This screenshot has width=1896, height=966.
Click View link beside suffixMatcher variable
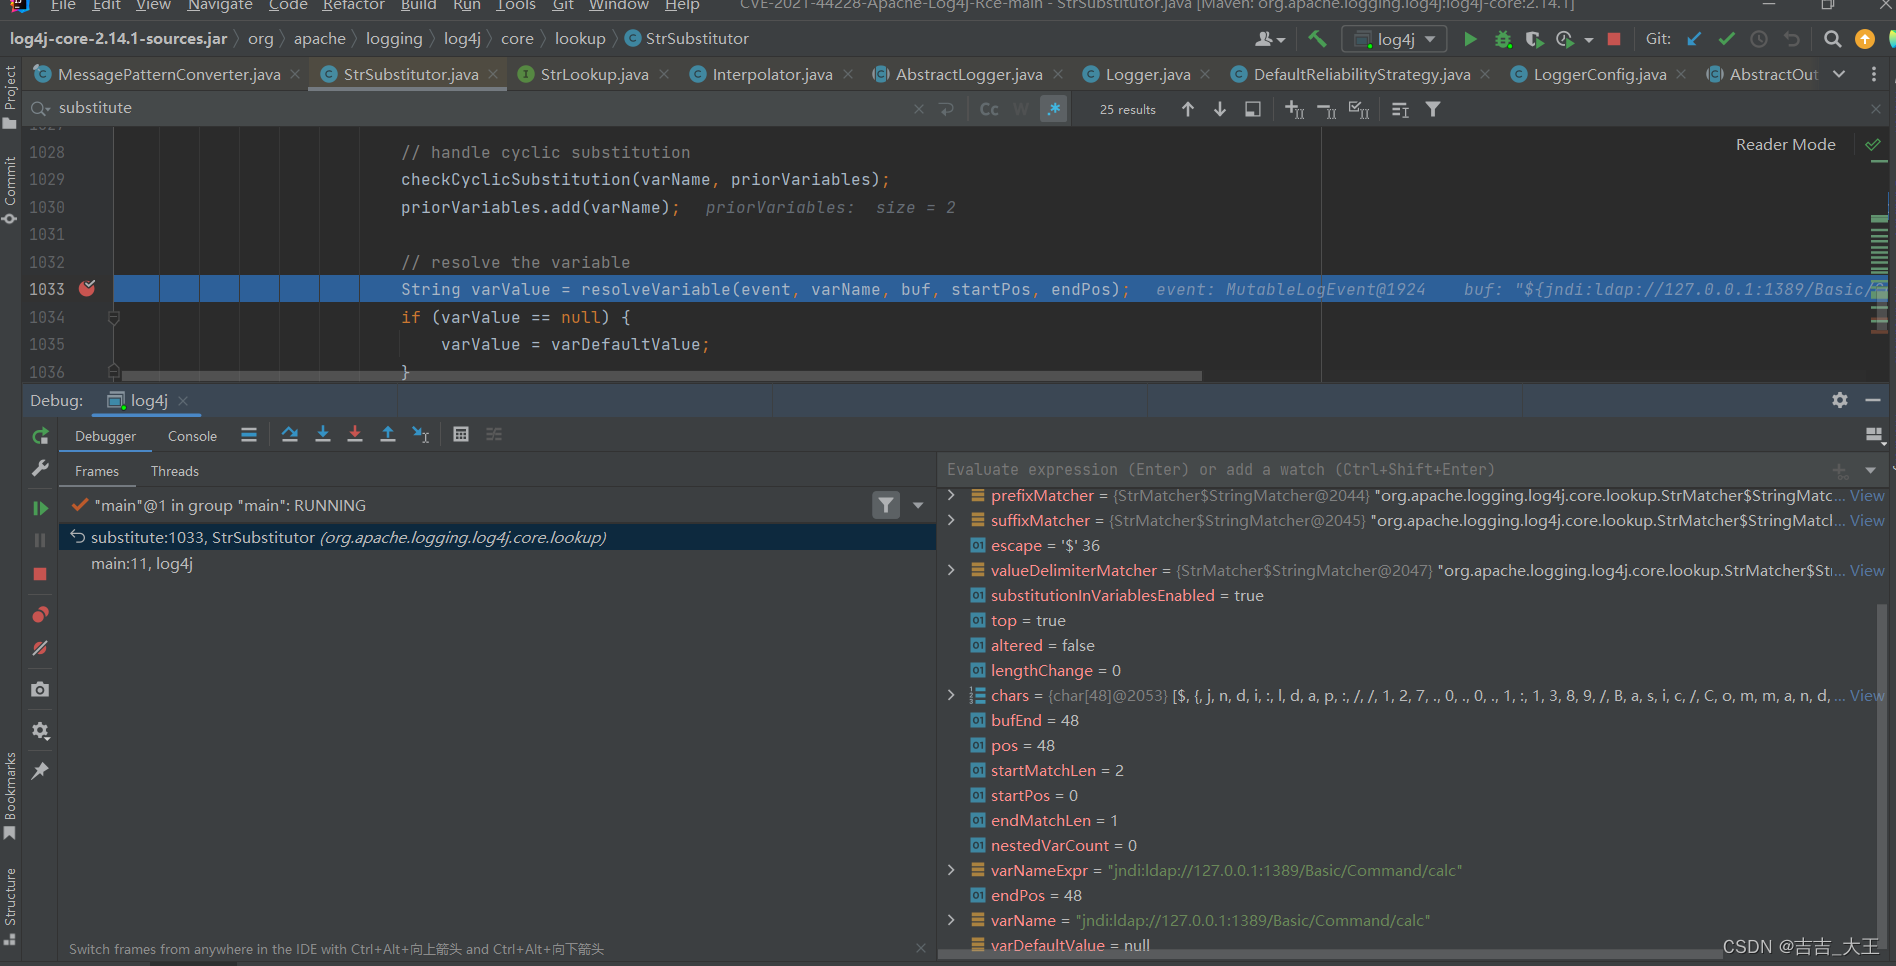(1866, 520)
